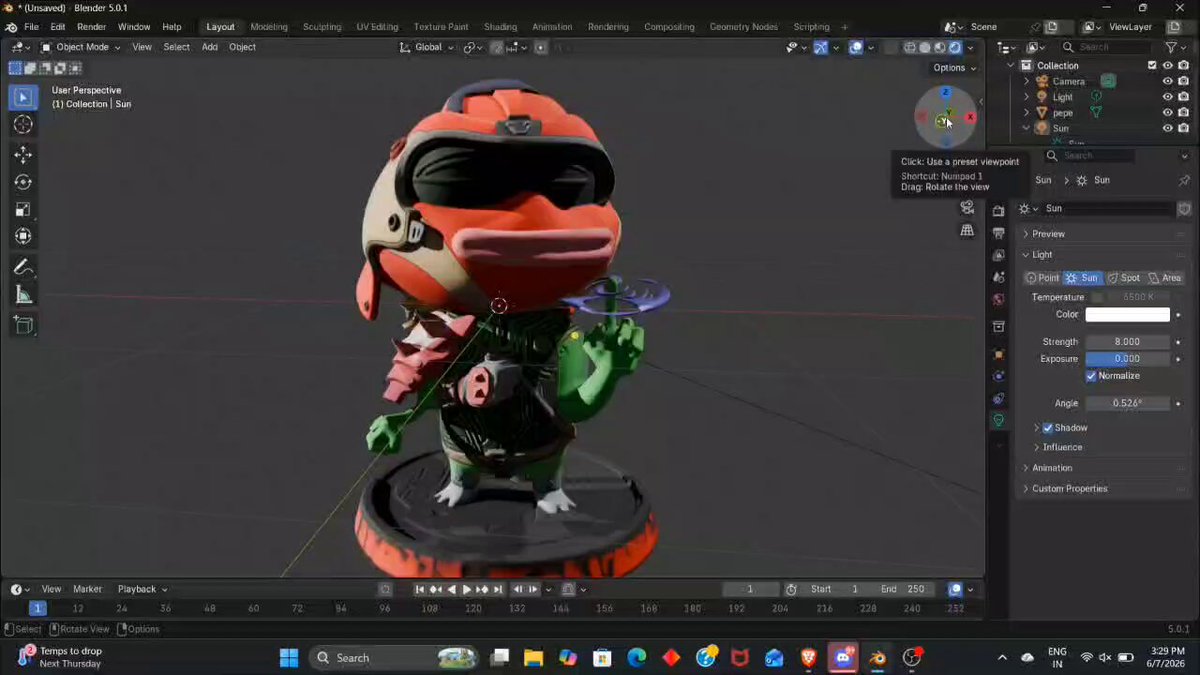Activate the Transform tool
Screen dimensions: 1200x675
pyautogui.click(x=23, y=236)
